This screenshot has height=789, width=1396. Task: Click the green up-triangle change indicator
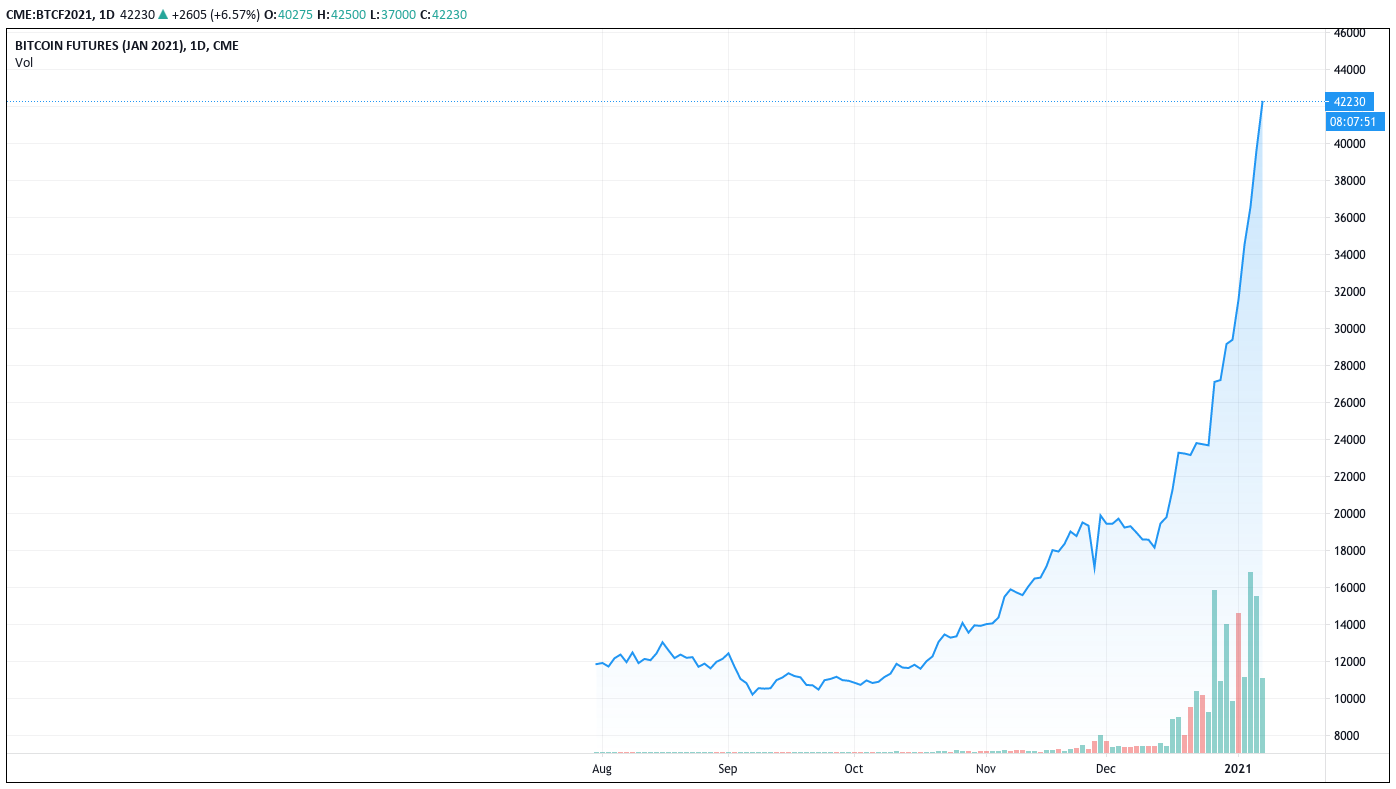pyautogui.click(x=163, y=14)
